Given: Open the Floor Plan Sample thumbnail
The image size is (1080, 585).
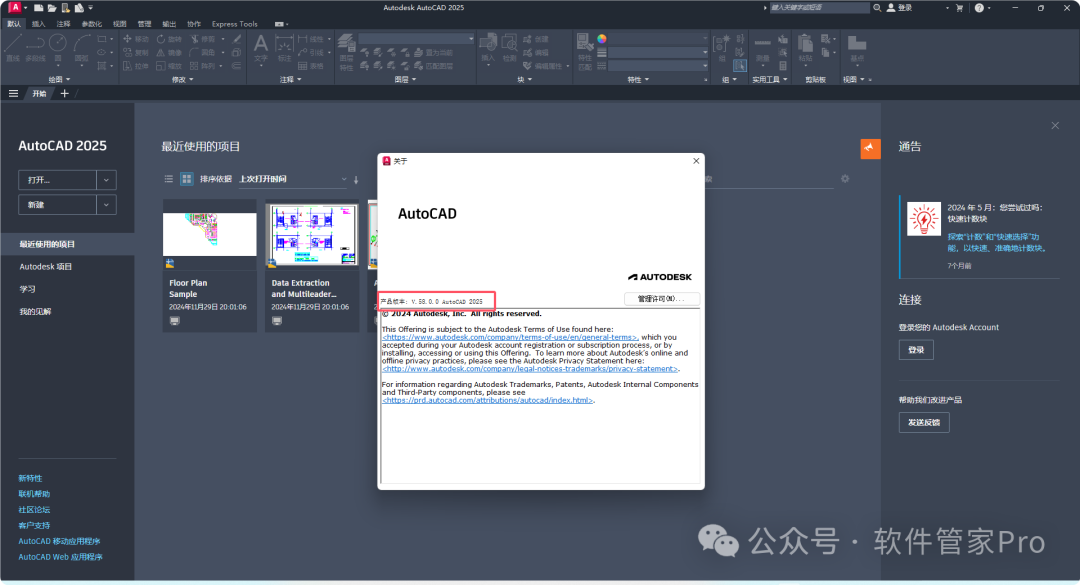Looking at the screenshot, I should coord(209,234).
